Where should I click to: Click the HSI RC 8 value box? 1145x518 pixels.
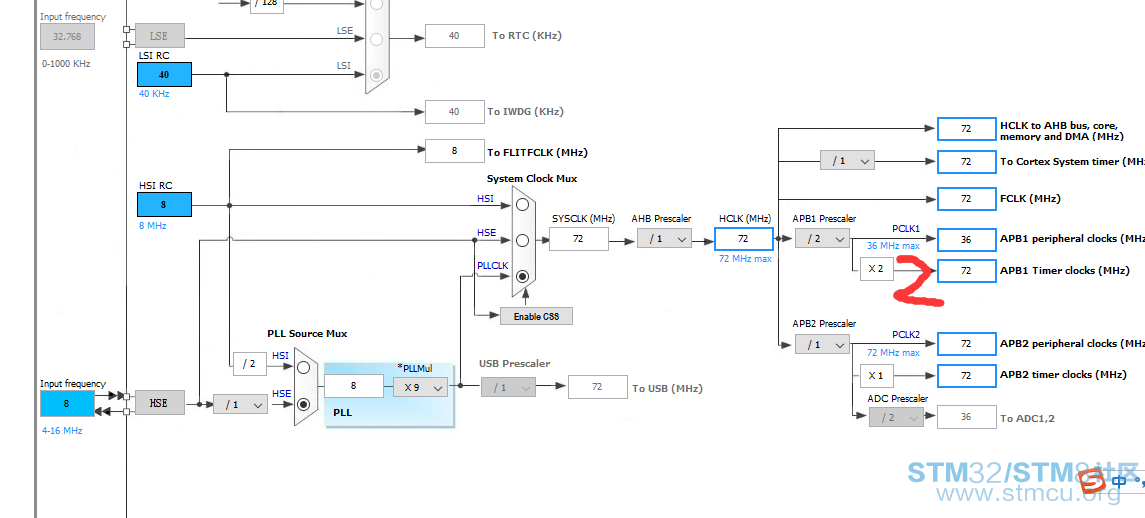tap(164, 205)
